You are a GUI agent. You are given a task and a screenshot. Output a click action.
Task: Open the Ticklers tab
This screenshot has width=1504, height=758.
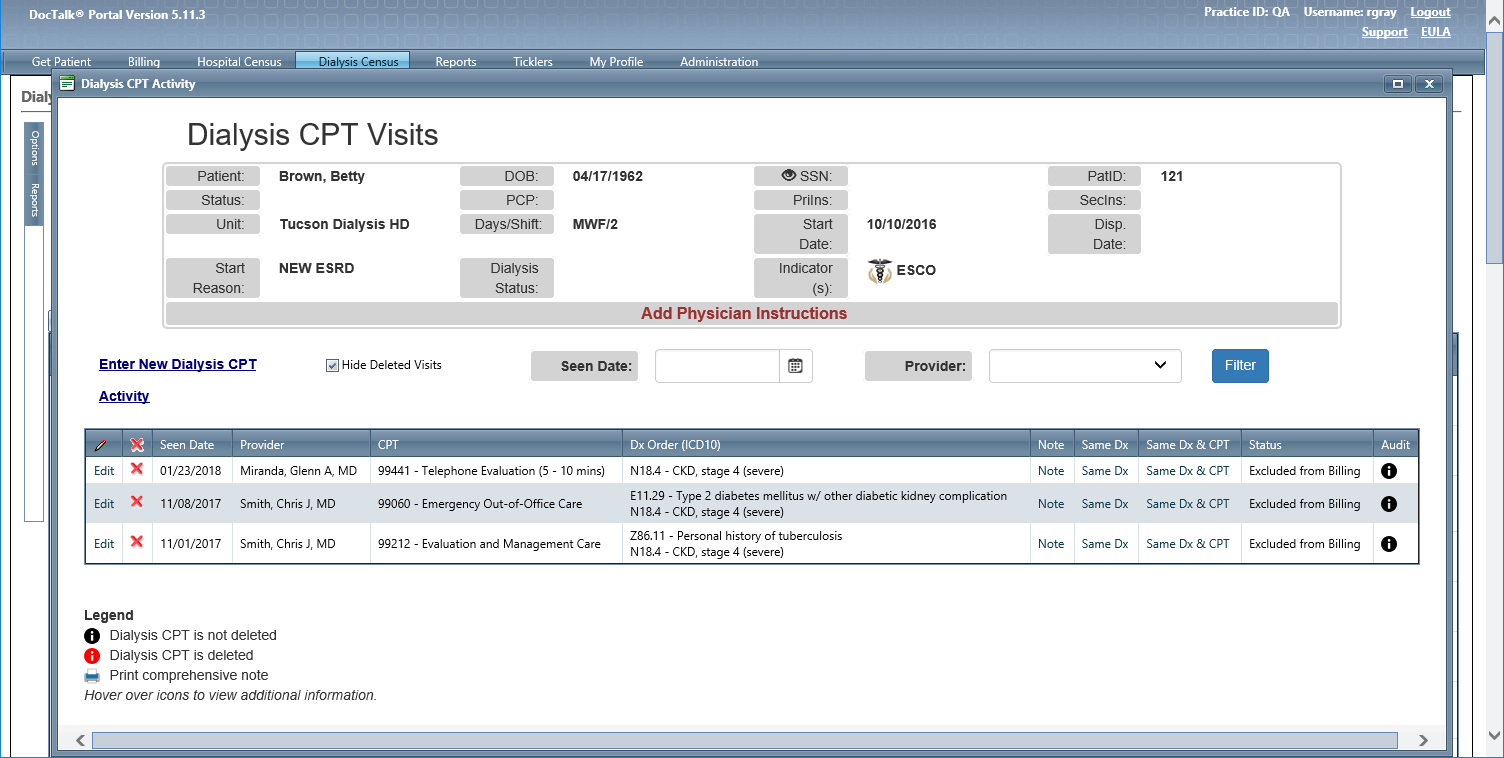tap(532, 62)
